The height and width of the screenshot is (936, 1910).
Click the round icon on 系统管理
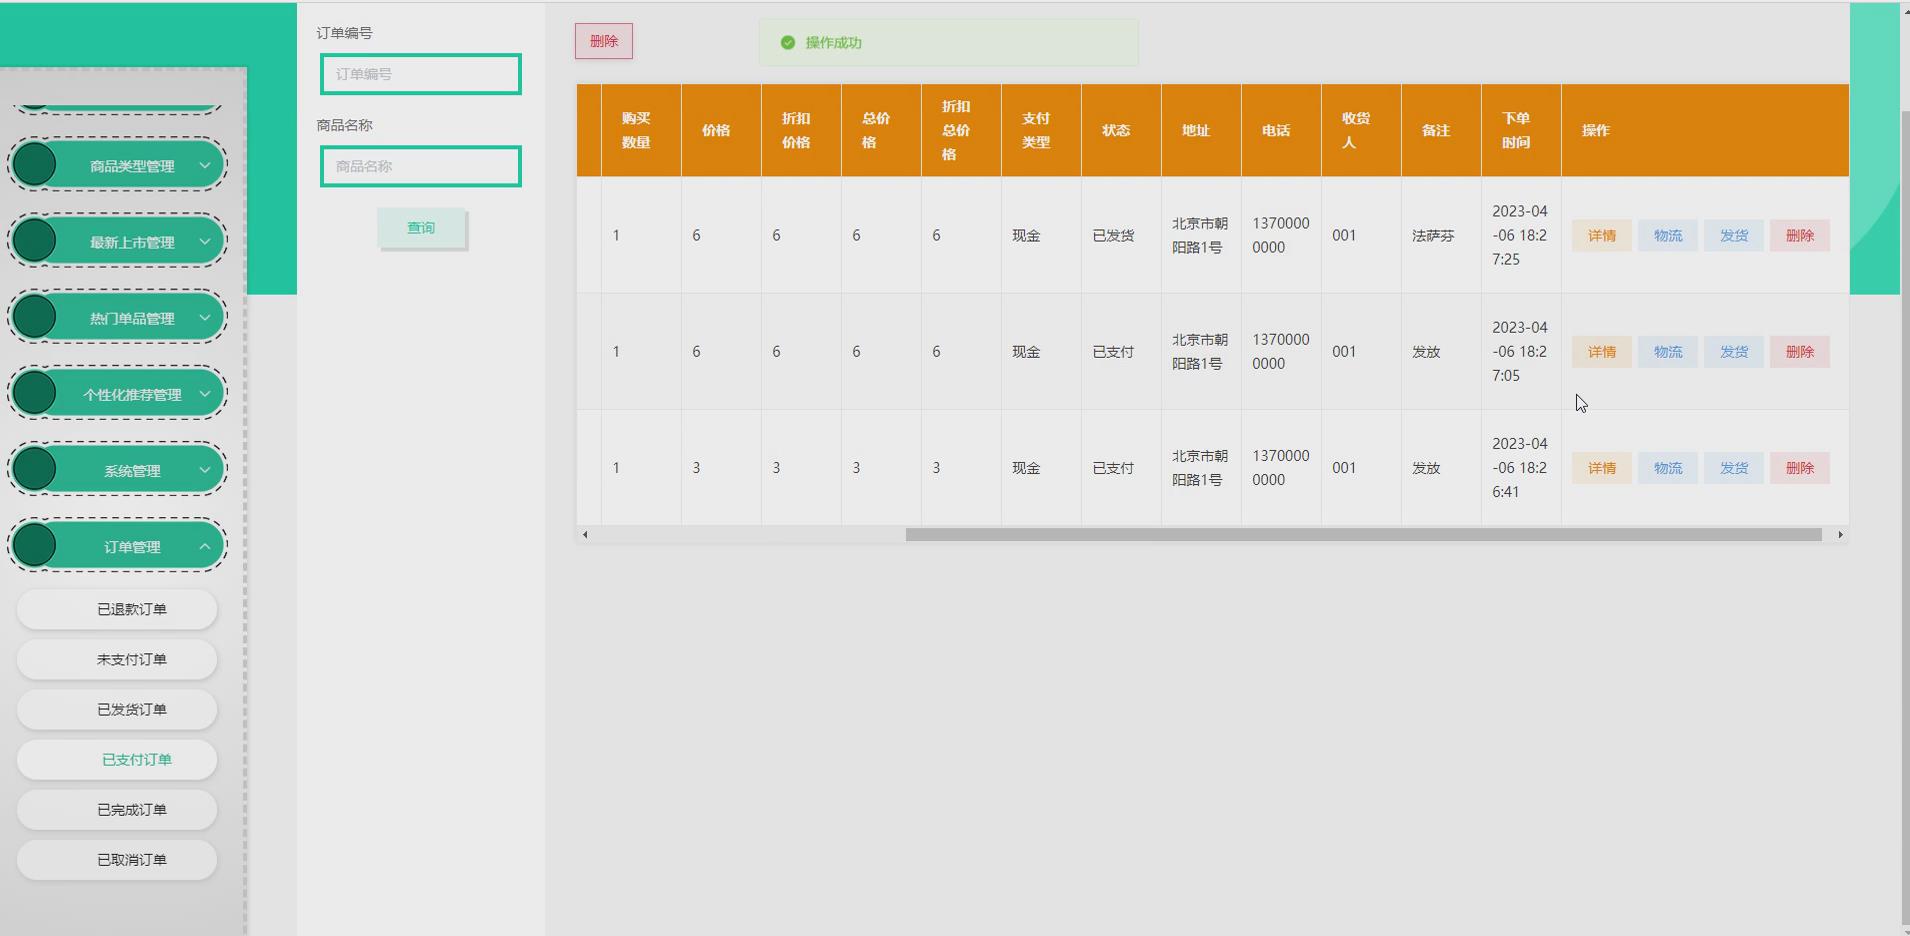tap(35, 469)
